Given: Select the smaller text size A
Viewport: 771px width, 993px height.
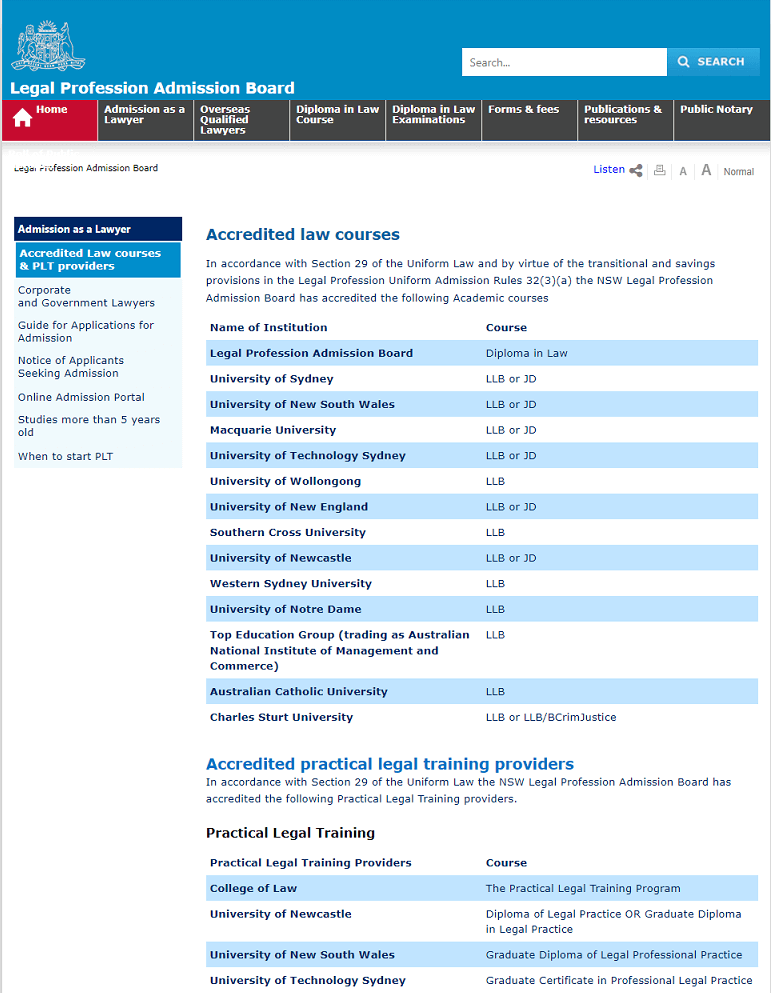Looking at the screenshot, I should pos(683,171).
